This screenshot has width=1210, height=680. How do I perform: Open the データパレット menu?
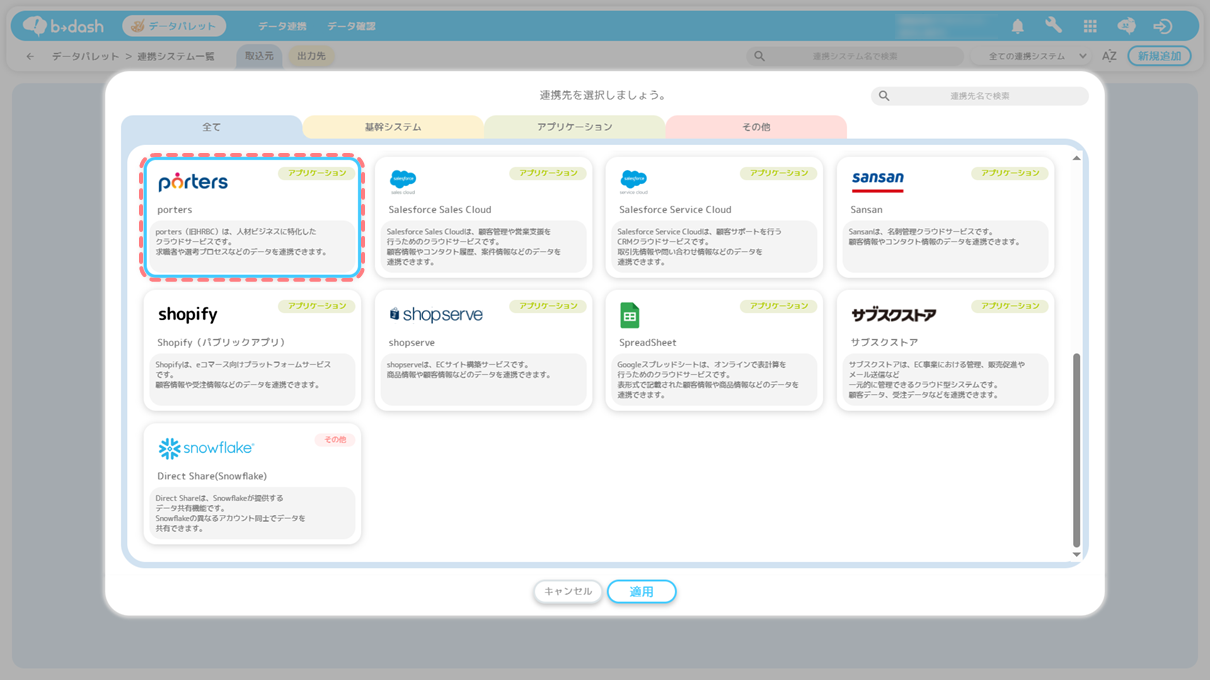174,26
